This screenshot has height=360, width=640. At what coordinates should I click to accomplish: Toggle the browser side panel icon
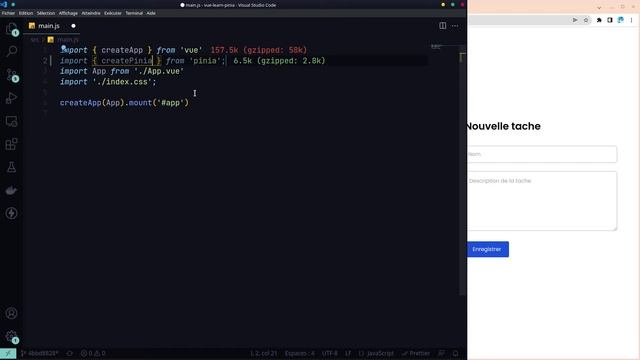pyautogui.click(x=610, y=20)
